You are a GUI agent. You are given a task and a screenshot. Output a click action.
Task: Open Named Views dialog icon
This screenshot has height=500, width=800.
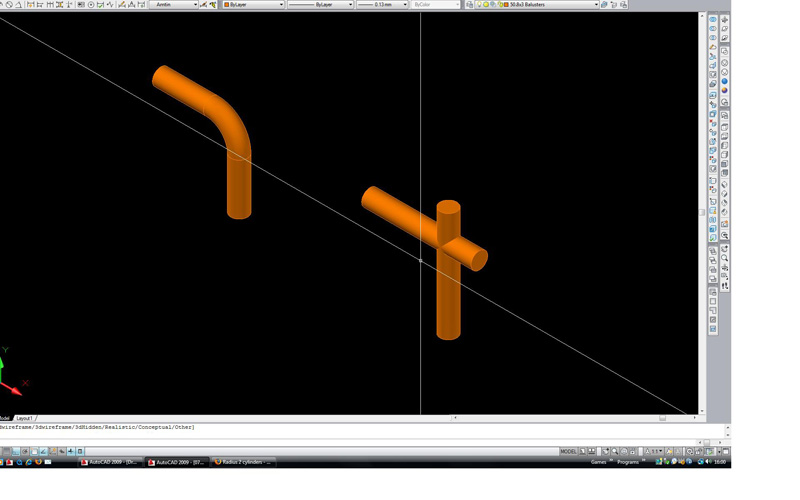pos(724,116)
